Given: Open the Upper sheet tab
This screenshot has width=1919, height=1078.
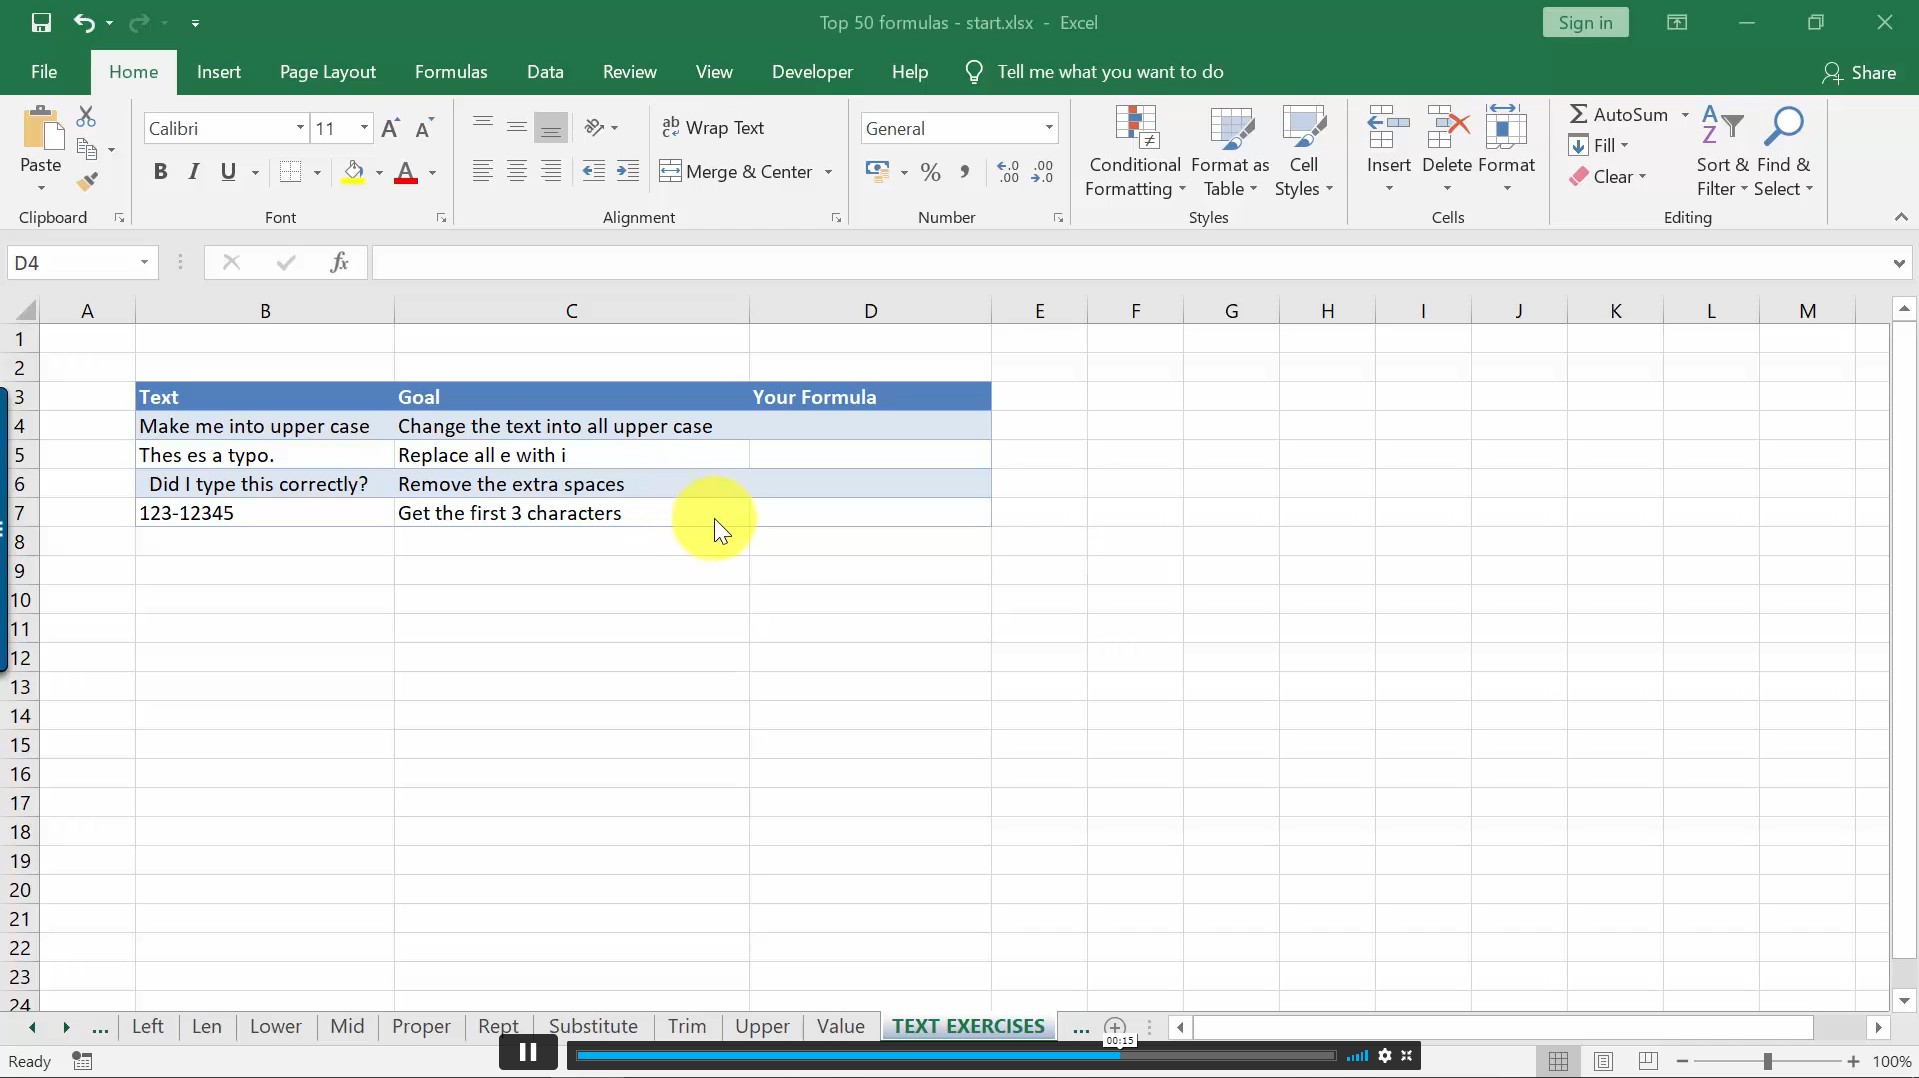Looking at the screenshot, I should [762, 1027].
